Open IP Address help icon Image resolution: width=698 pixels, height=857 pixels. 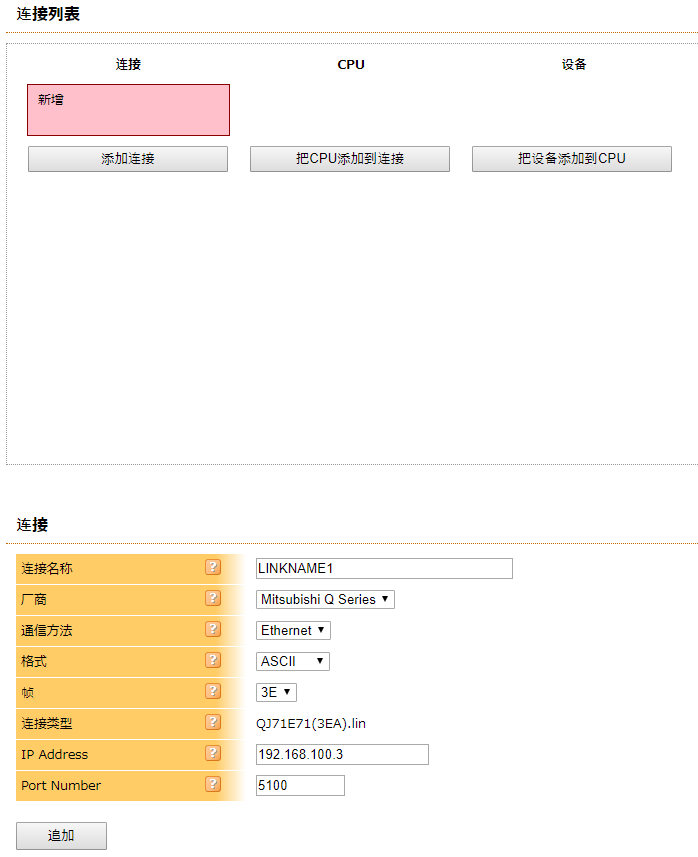pyautogui.click(x=213, y=754)
